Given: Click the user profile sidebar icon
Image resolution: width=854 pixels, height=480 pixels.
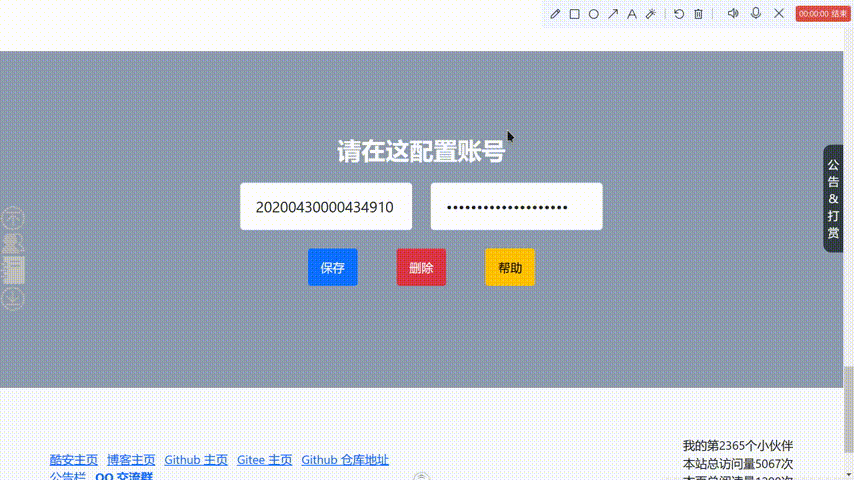Looking at the screenshot, I should tap(13, 244).
